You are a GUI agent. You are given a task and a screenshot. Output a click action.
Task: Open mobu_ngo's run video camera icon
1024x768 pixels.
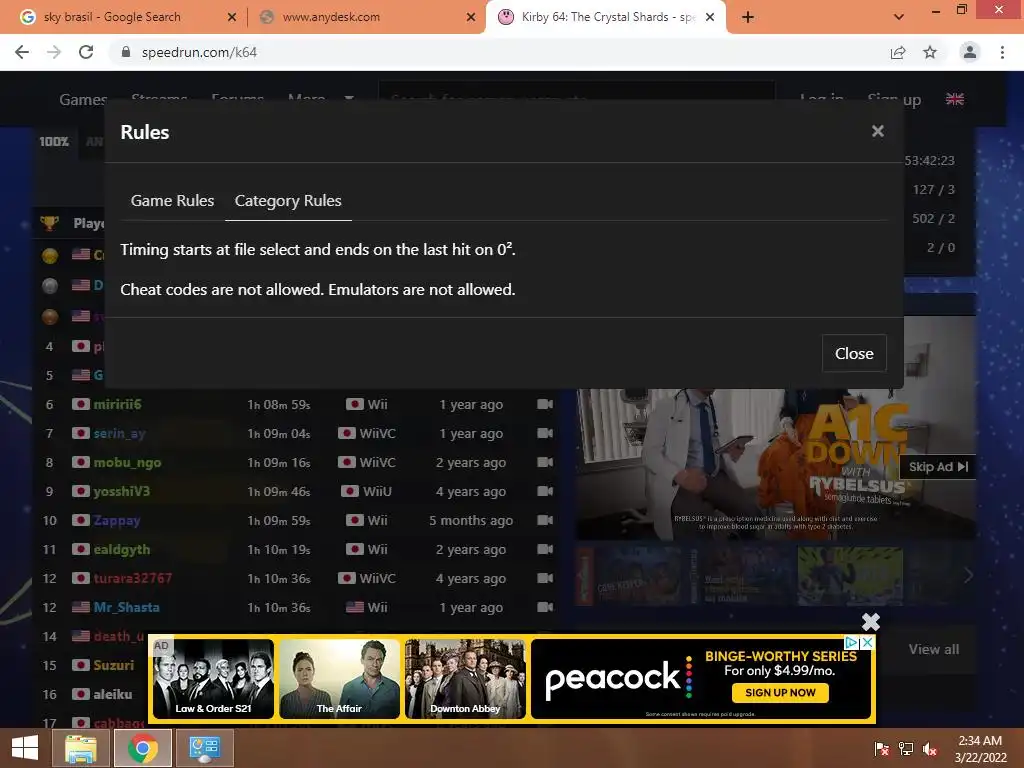(545, 462)
